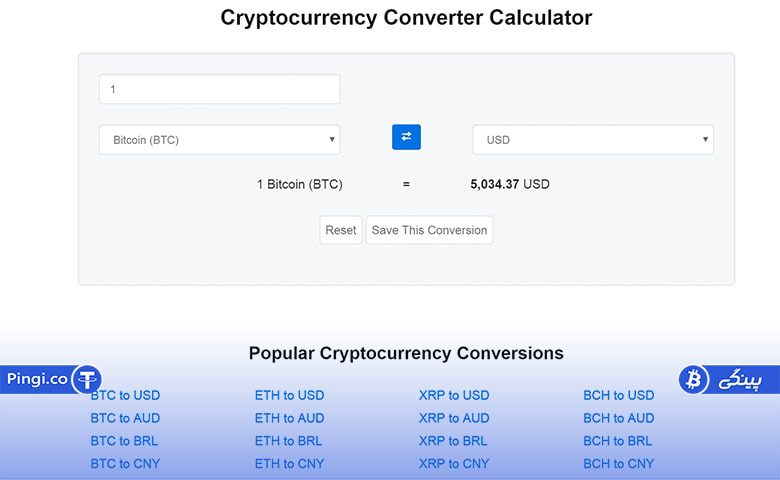780x480 pixels.
Task: Select the XRP to CNY conversion
Action: 454,464
